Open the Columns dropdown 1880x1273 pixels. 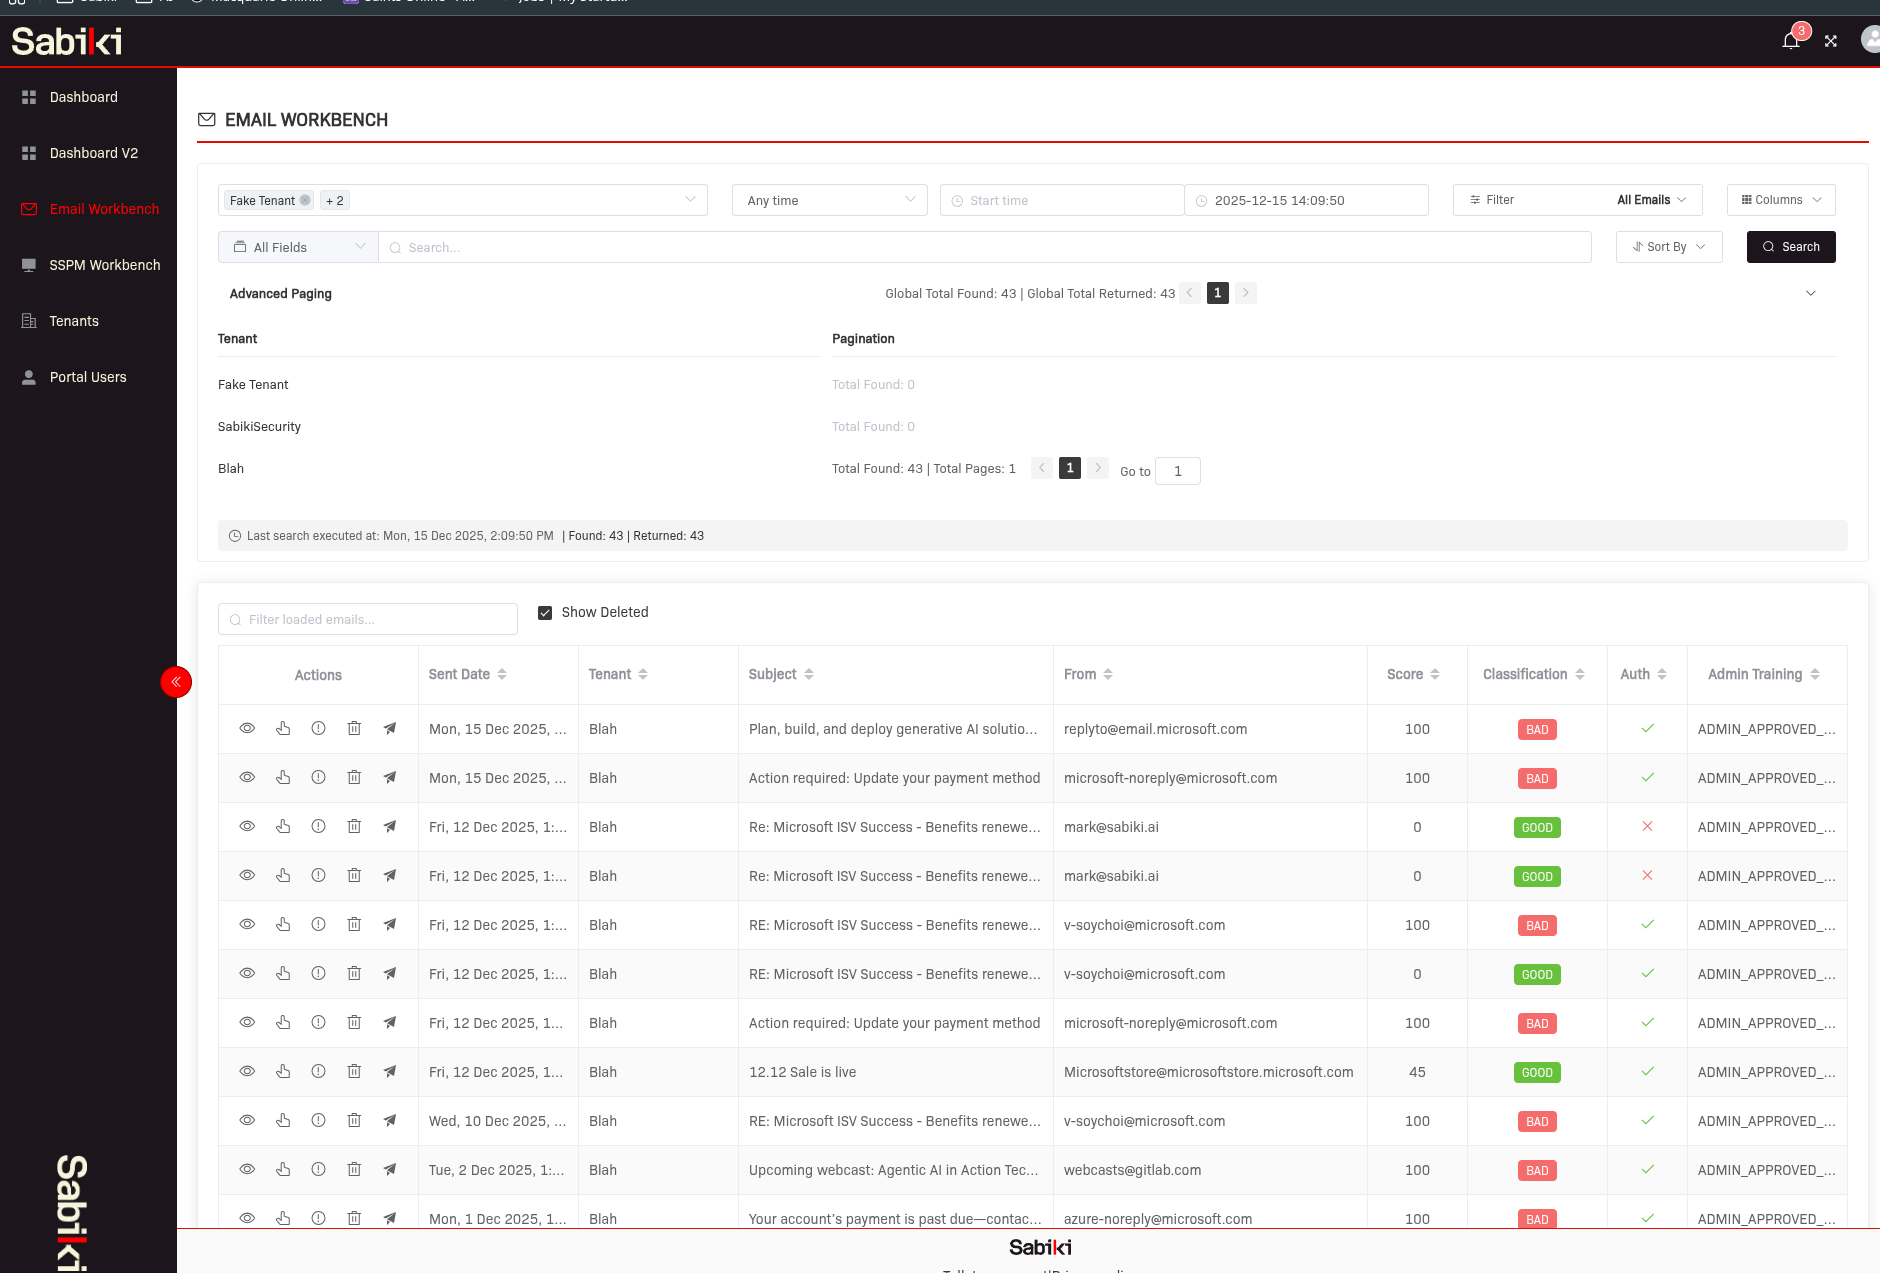pos(1781,200)
